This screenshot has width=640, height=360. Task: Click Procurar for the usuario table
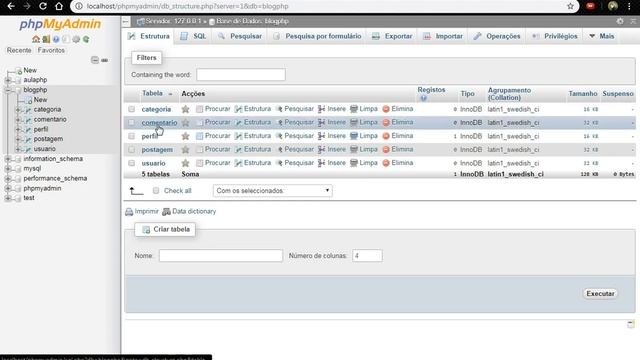(x=213, y=163)
